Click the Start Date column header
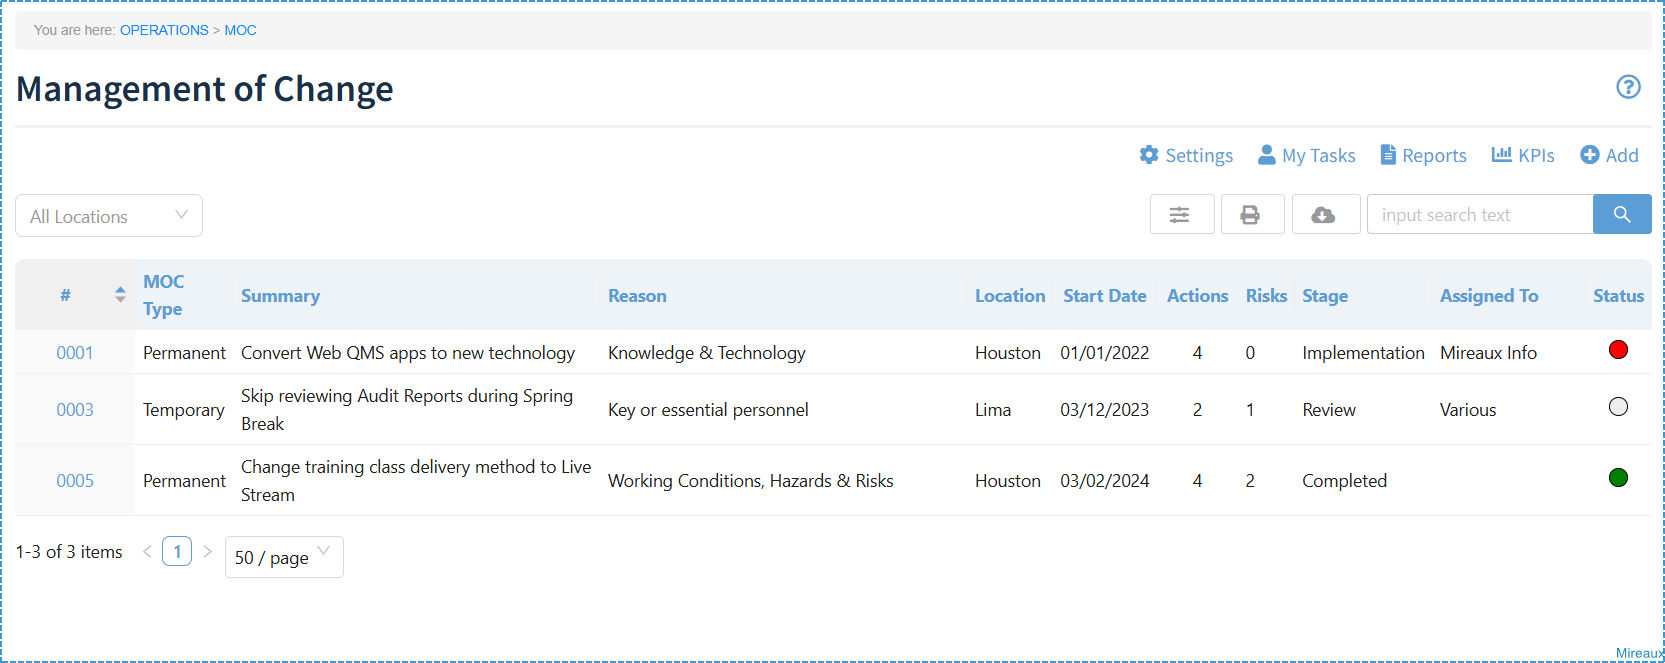 click(1105, 296)
